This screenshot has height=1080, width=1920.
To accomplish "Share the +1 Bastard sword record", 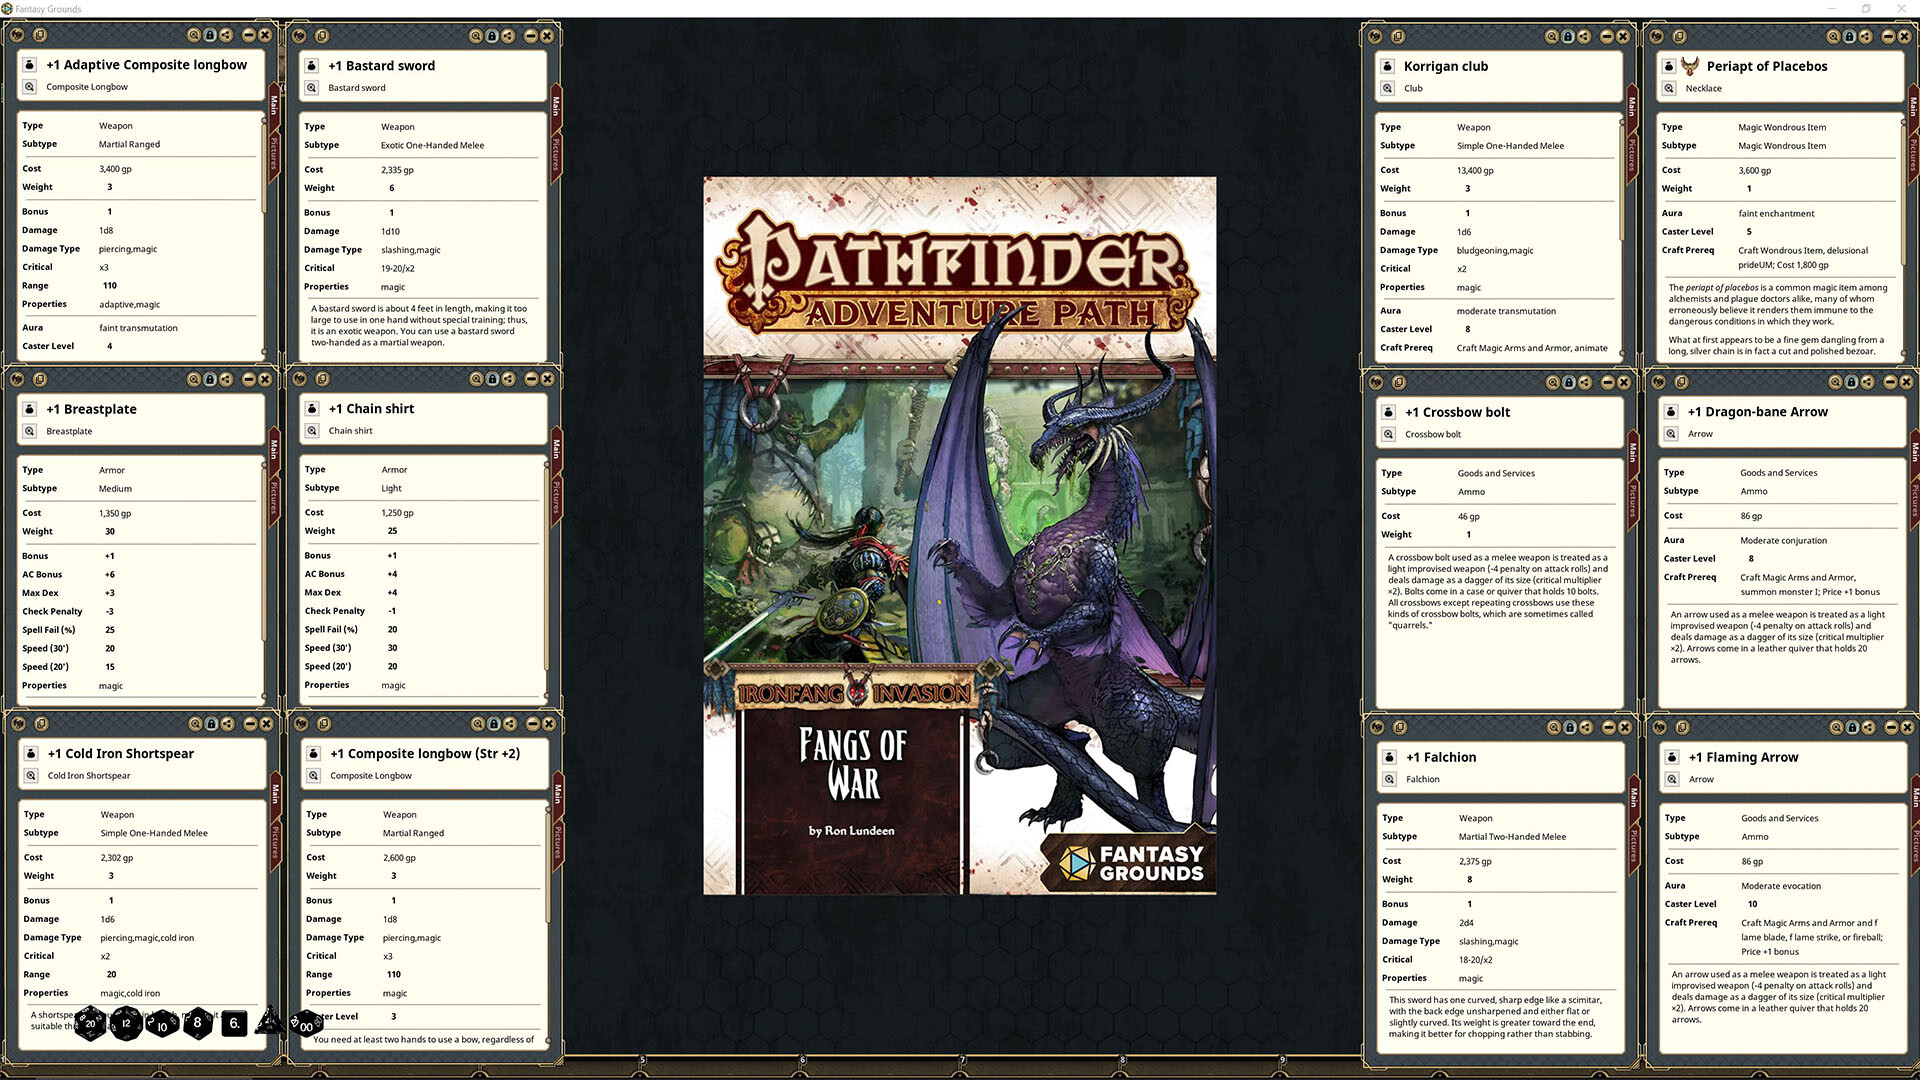I will [x=508, y=36].
